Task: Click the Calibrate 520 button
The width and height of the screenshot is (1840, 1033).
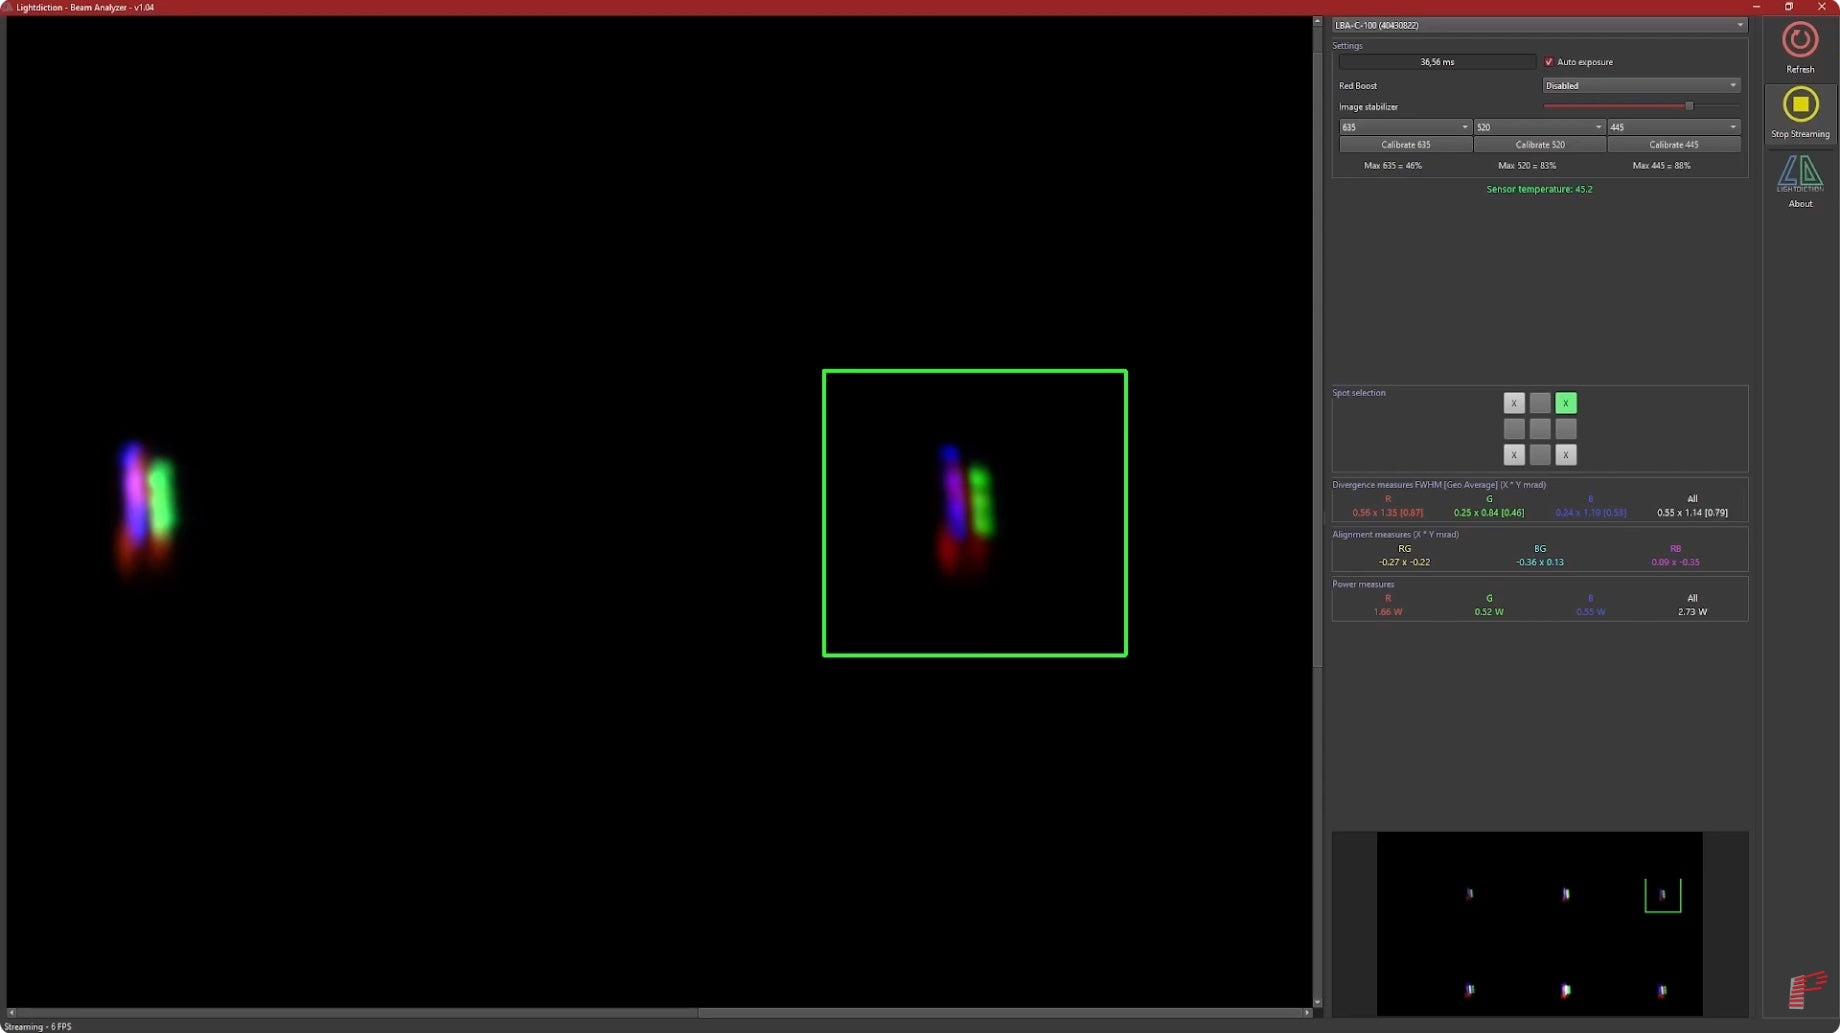Action: [x=1539, y=145]
